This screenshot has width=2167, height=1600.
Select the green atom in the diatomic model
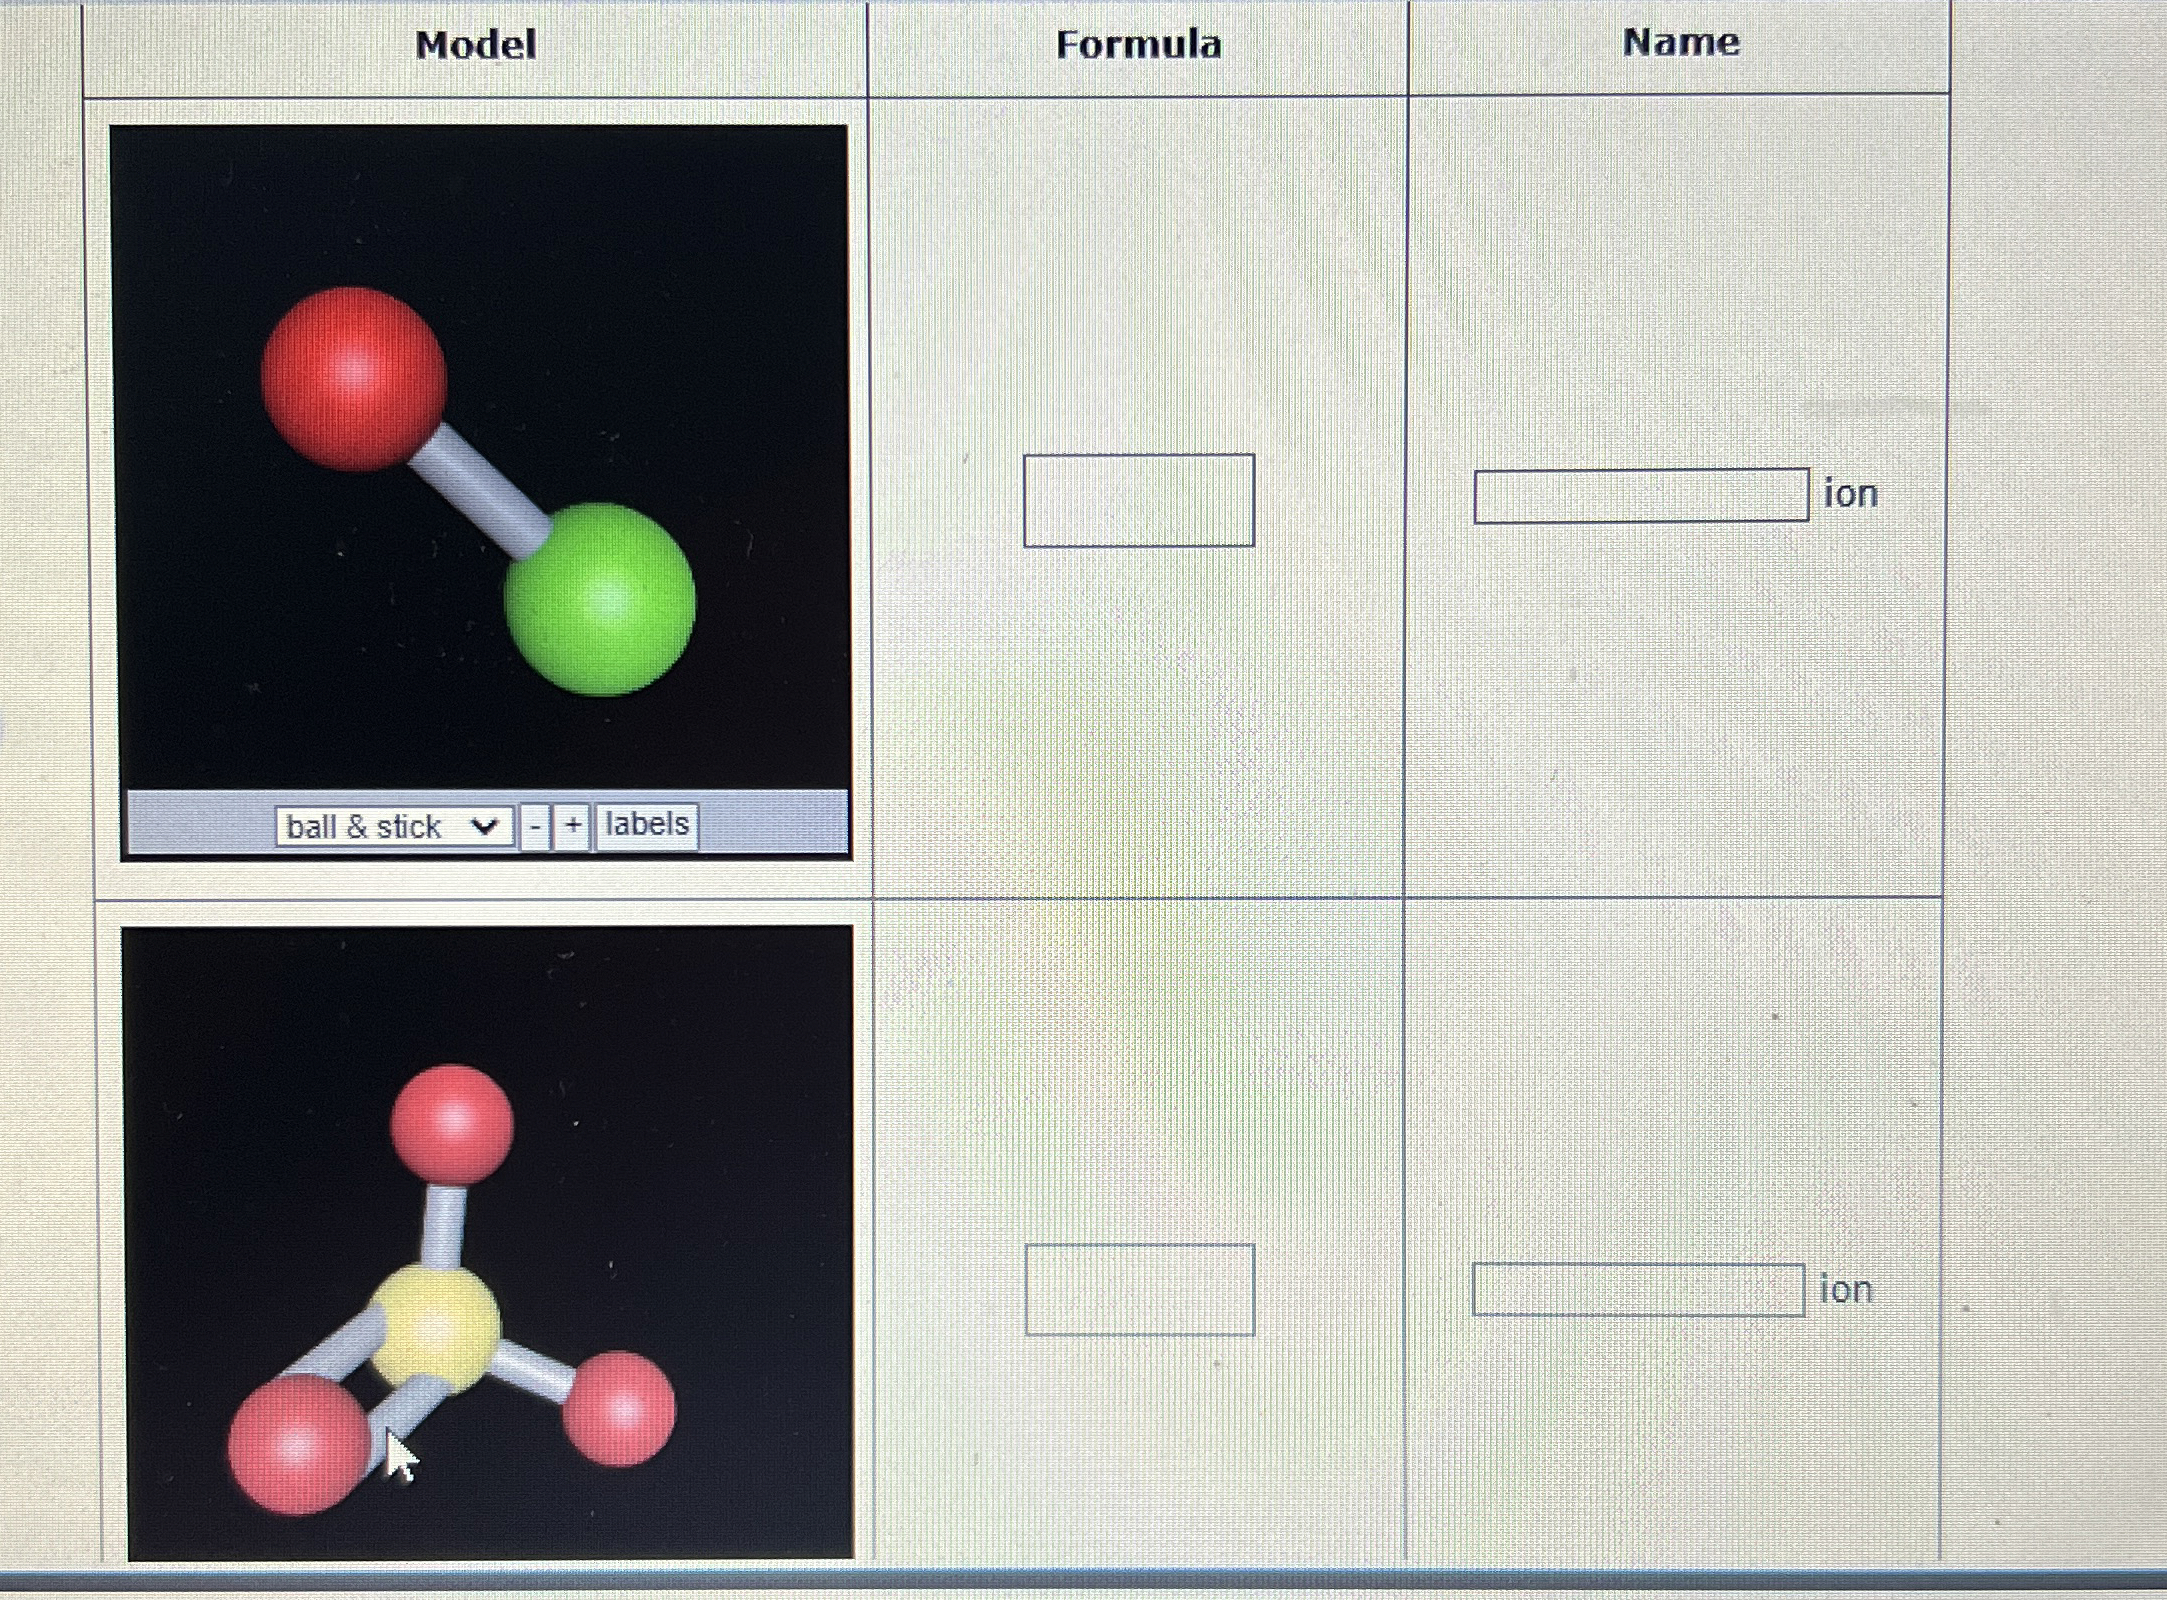click(600, 600)
